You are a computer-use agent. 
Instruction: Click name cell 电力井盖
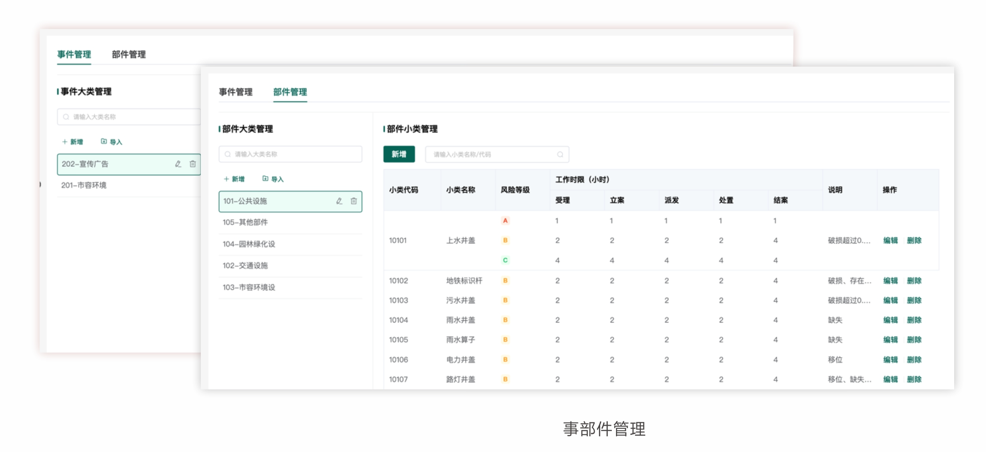460,360
